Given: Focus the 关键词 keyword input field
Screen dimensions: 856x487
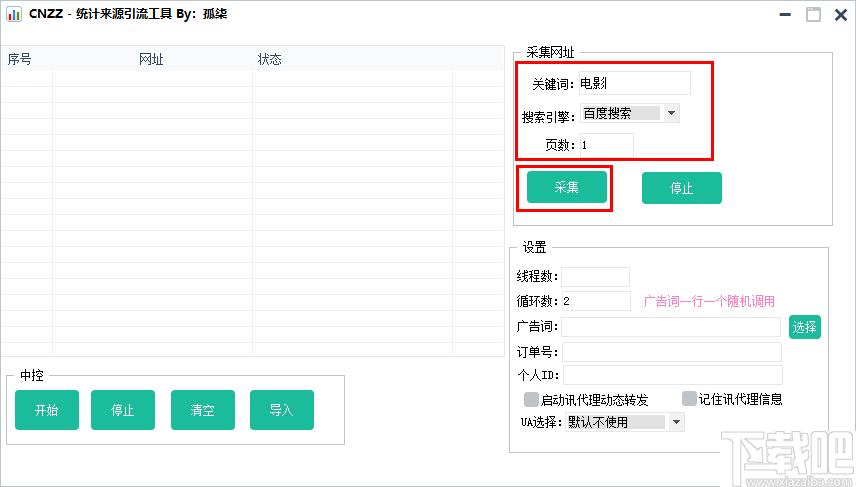Looking at the screenshot, I should click(x=634, y=83).
